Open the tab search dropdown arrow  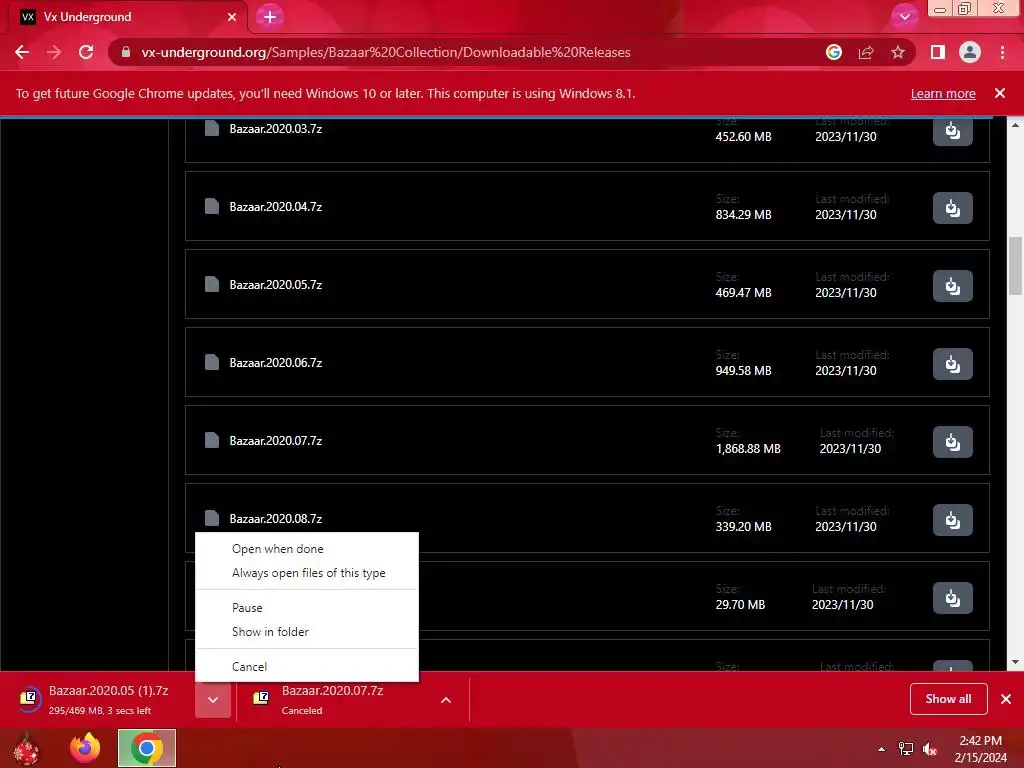point(904,17)
